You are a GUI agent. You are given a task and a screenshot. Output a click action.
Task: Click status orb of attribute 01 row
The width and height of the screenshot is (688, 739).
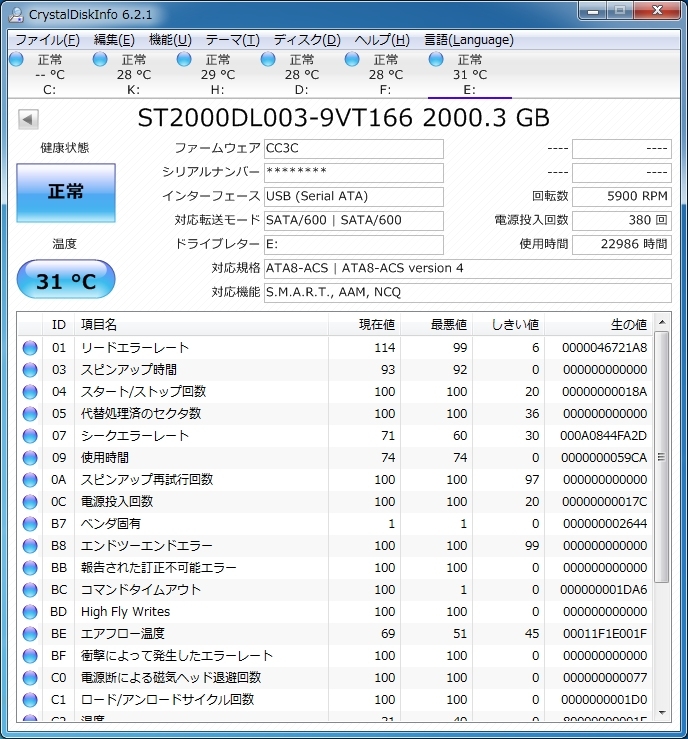[x=30, y=348]
